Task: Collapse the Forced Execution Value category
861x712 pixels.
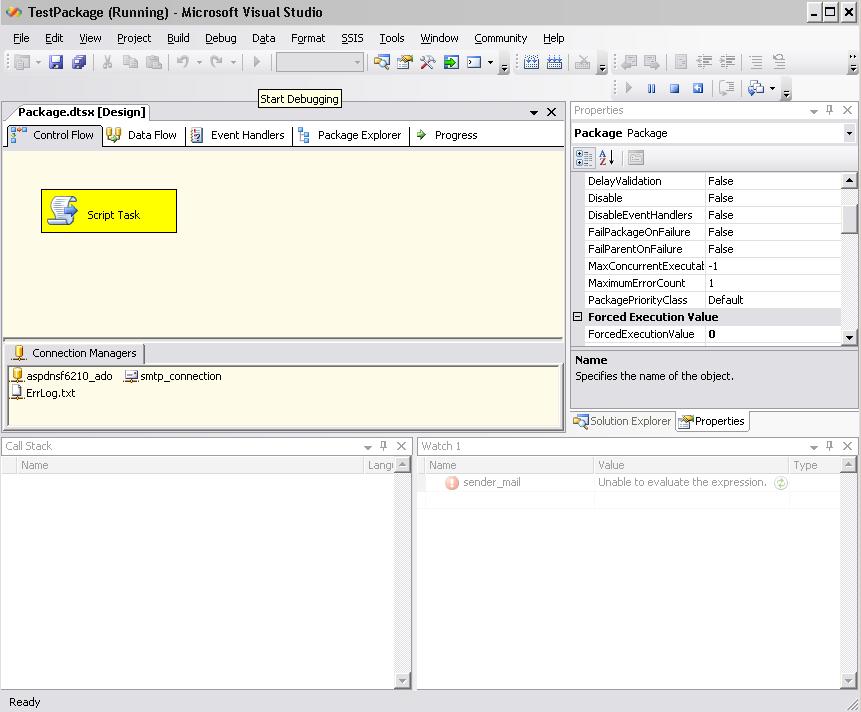Action: pyautogui.click(x=578, y=317)
